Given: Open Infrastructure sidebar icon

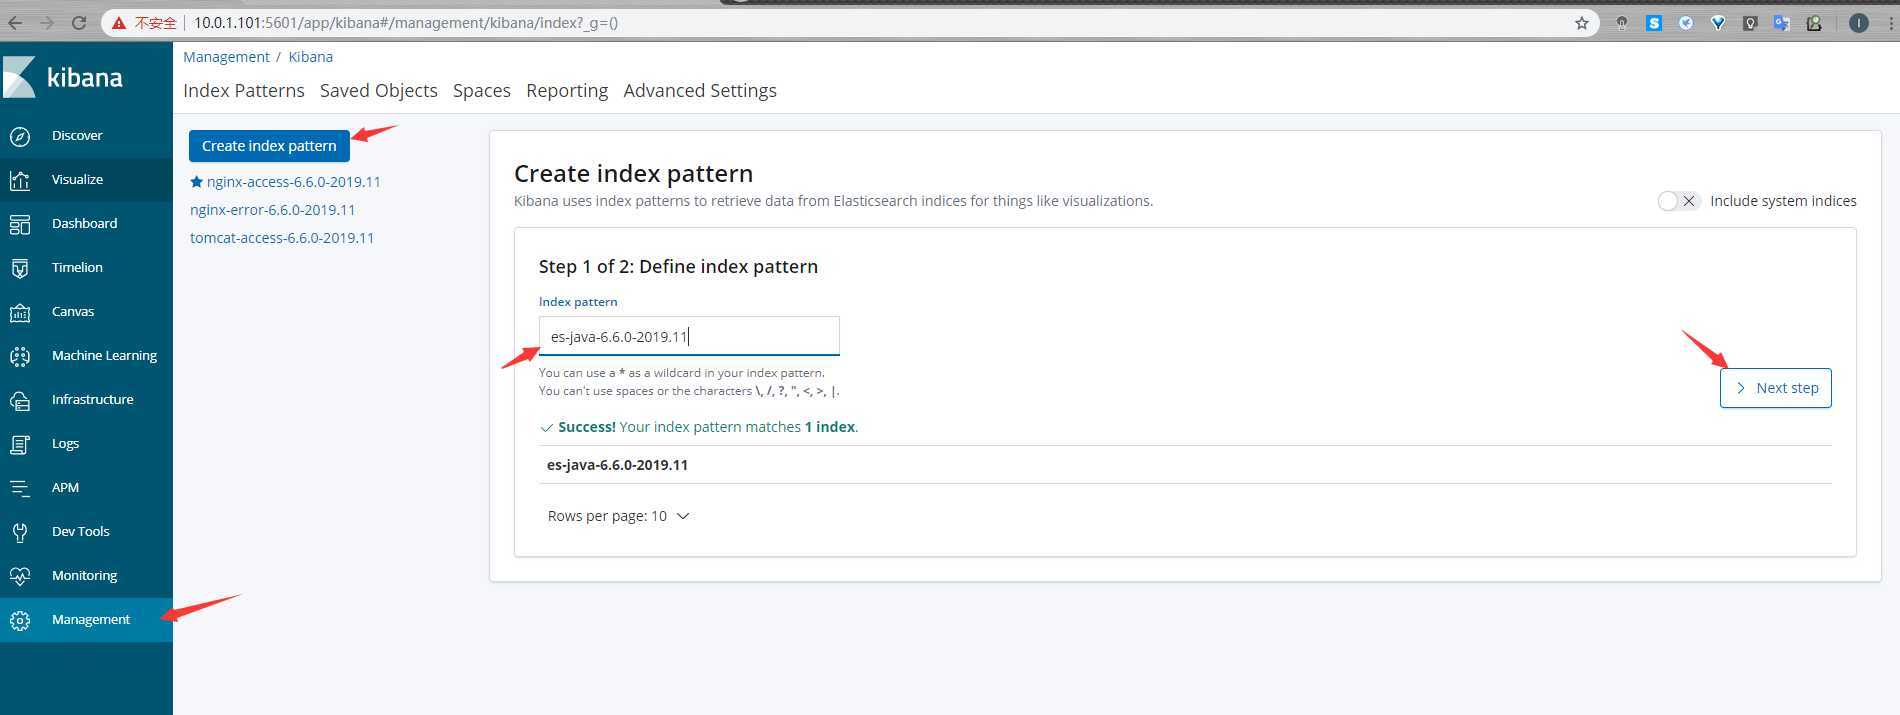Looking at the screenshot, I should (x=20, y=400).
